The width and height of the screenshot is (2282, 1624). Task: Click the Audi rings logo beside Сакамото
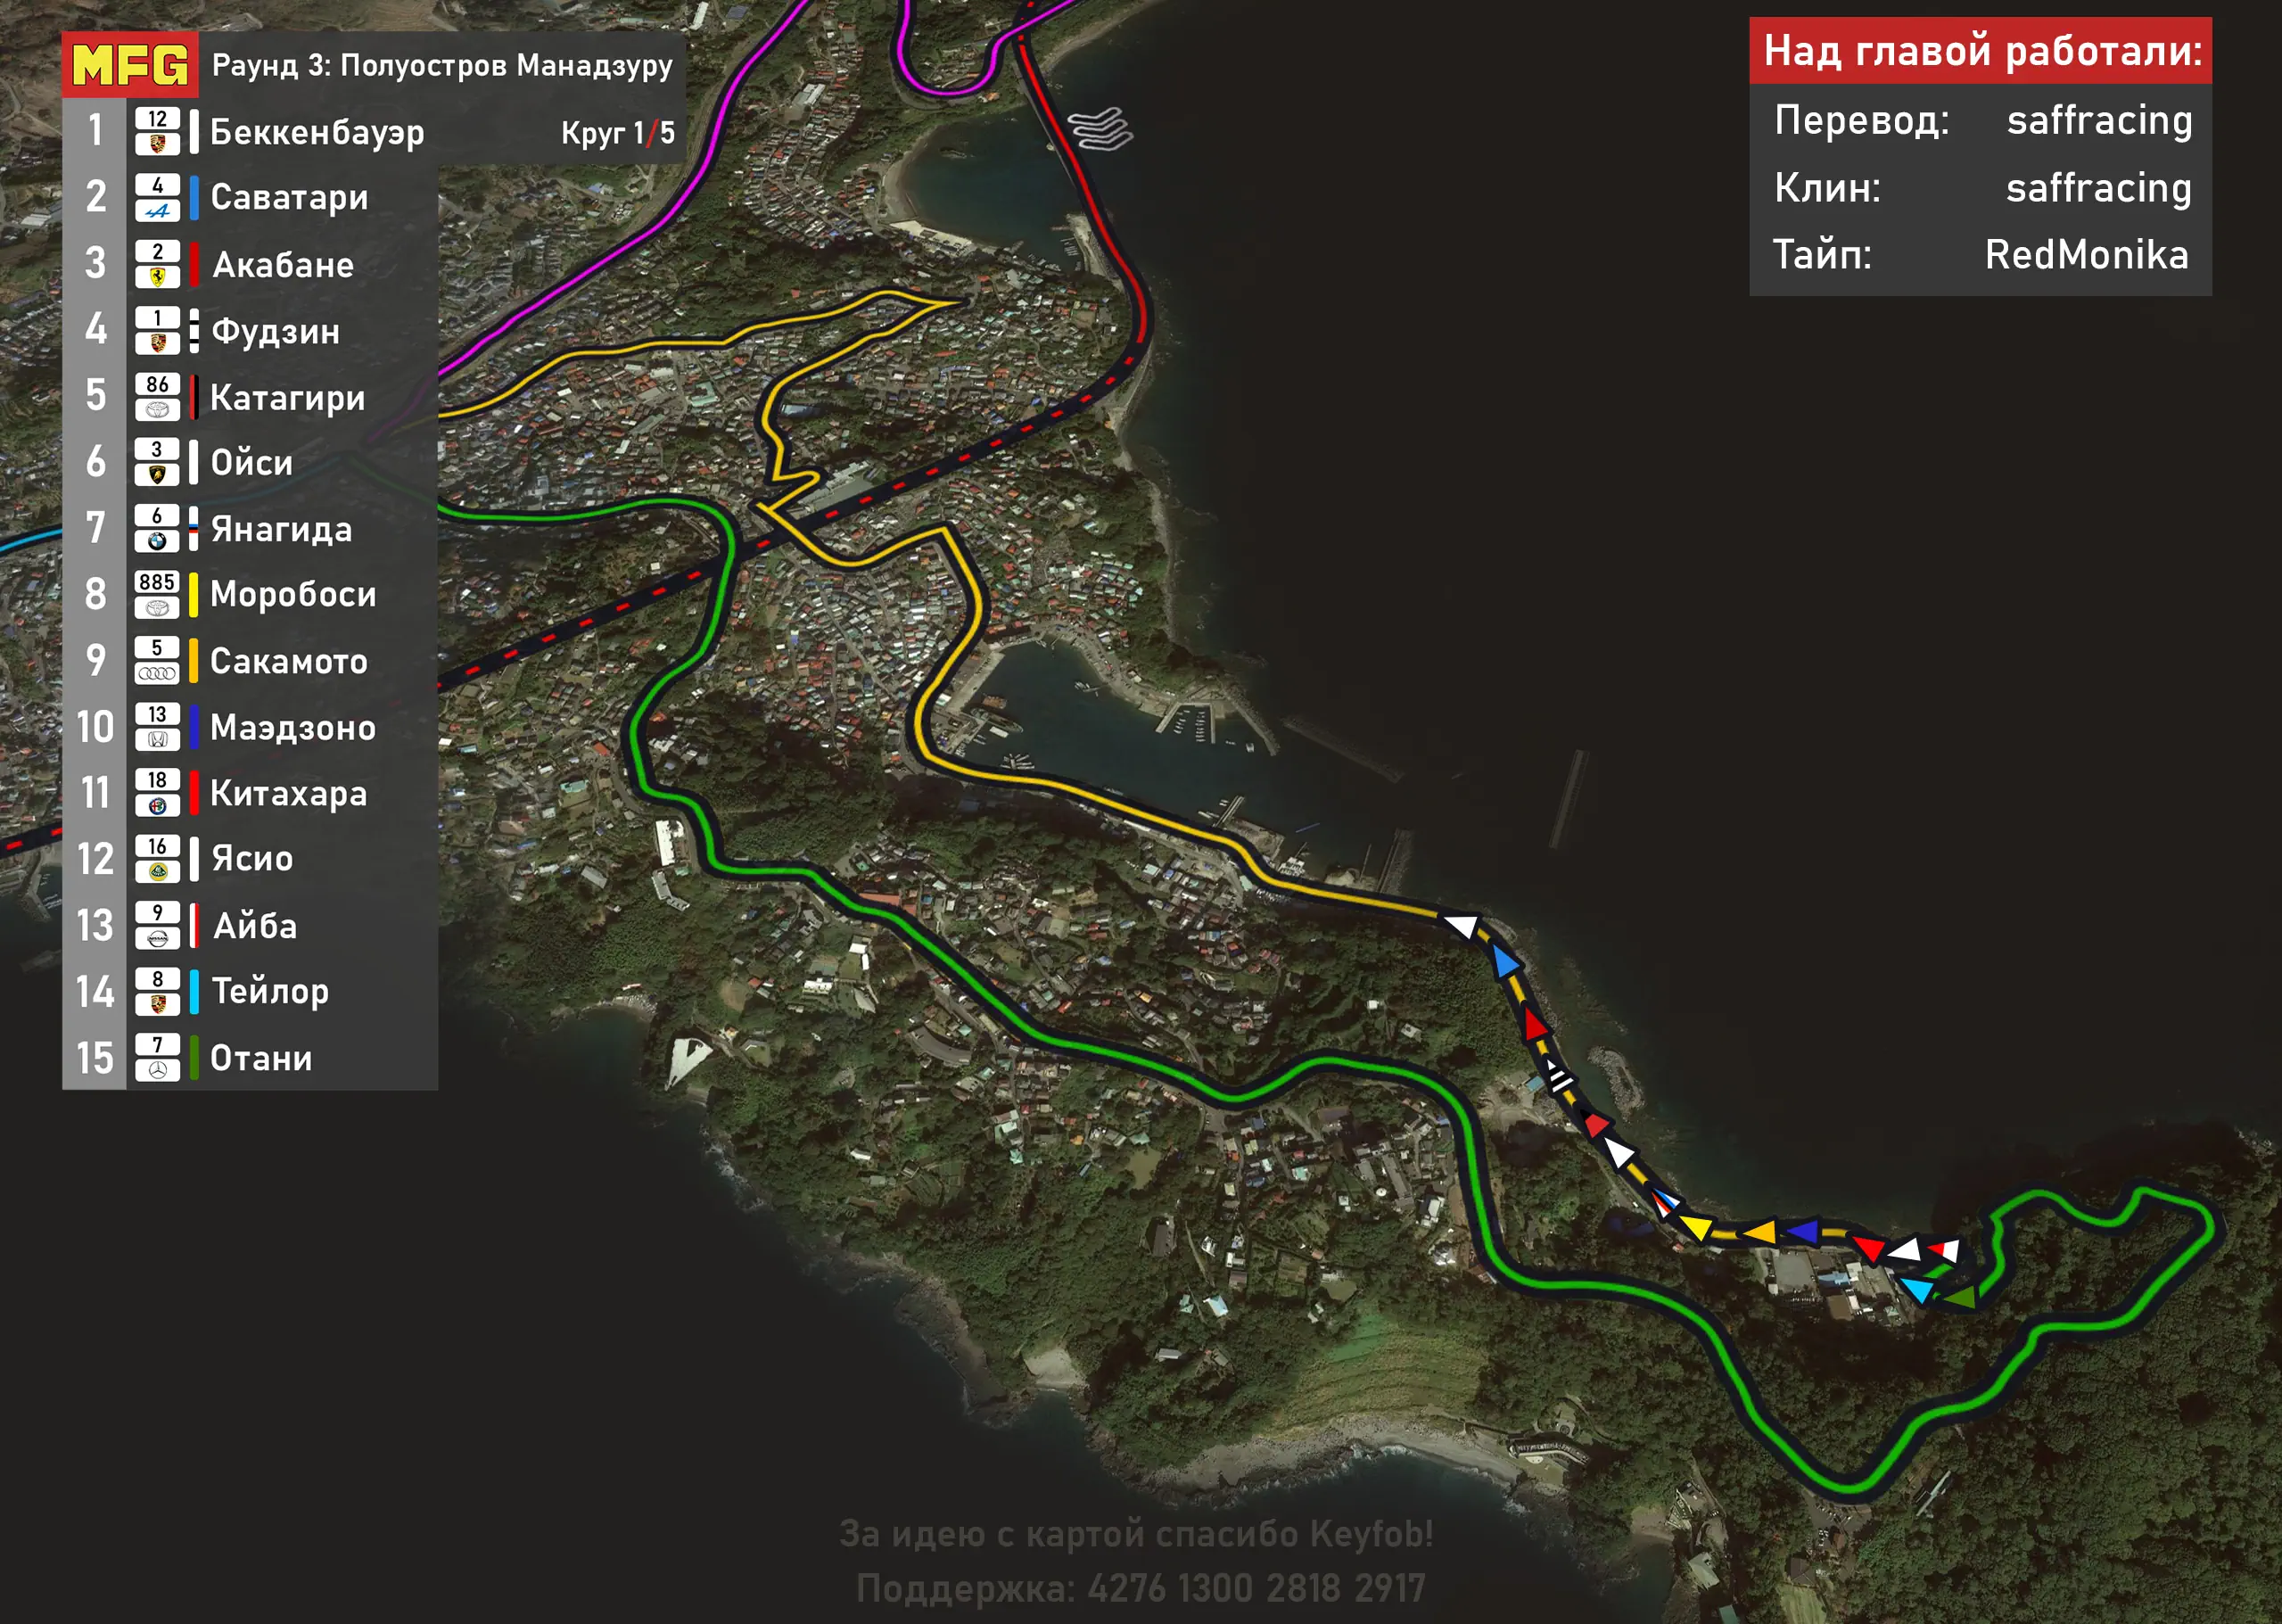[x=157, y=674]
